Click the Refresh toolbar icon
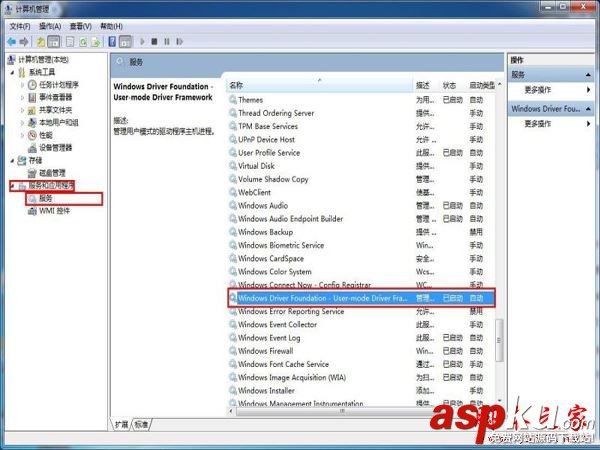The width and height of the screenshot is (600, 450). click(83, 41)
